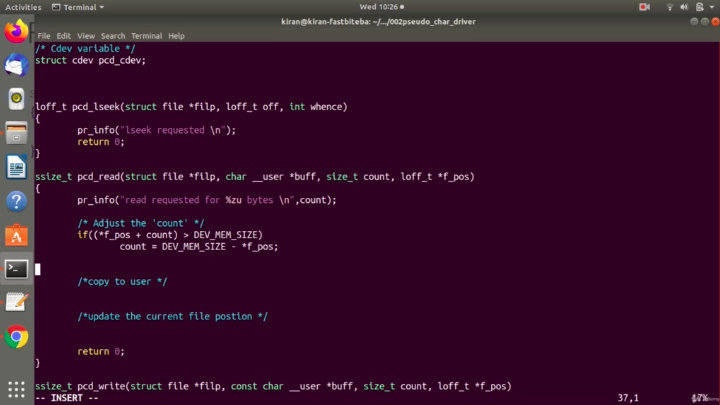Open the Help menu
The image size is (720, 405).
pos(176,36)
